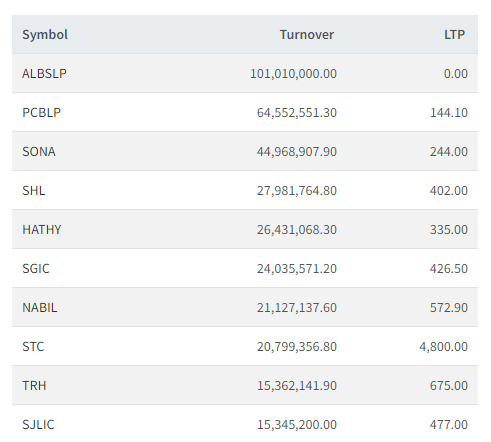Click turnover value 15,345,200.00
491x442 pixels.
coord(297,425)
